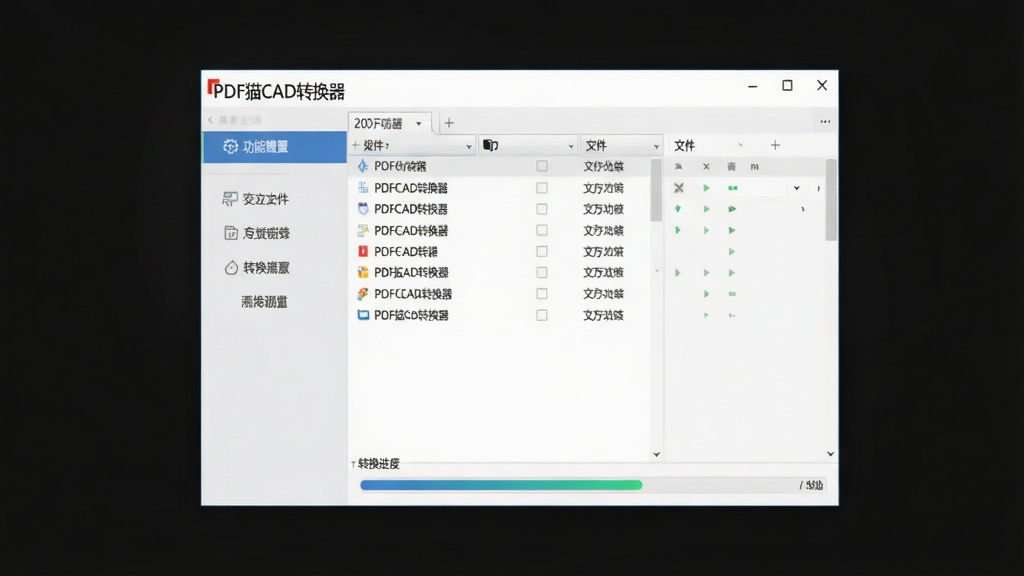Add a new tab with the plus button
1024x576 pixels.
point(449,123)
